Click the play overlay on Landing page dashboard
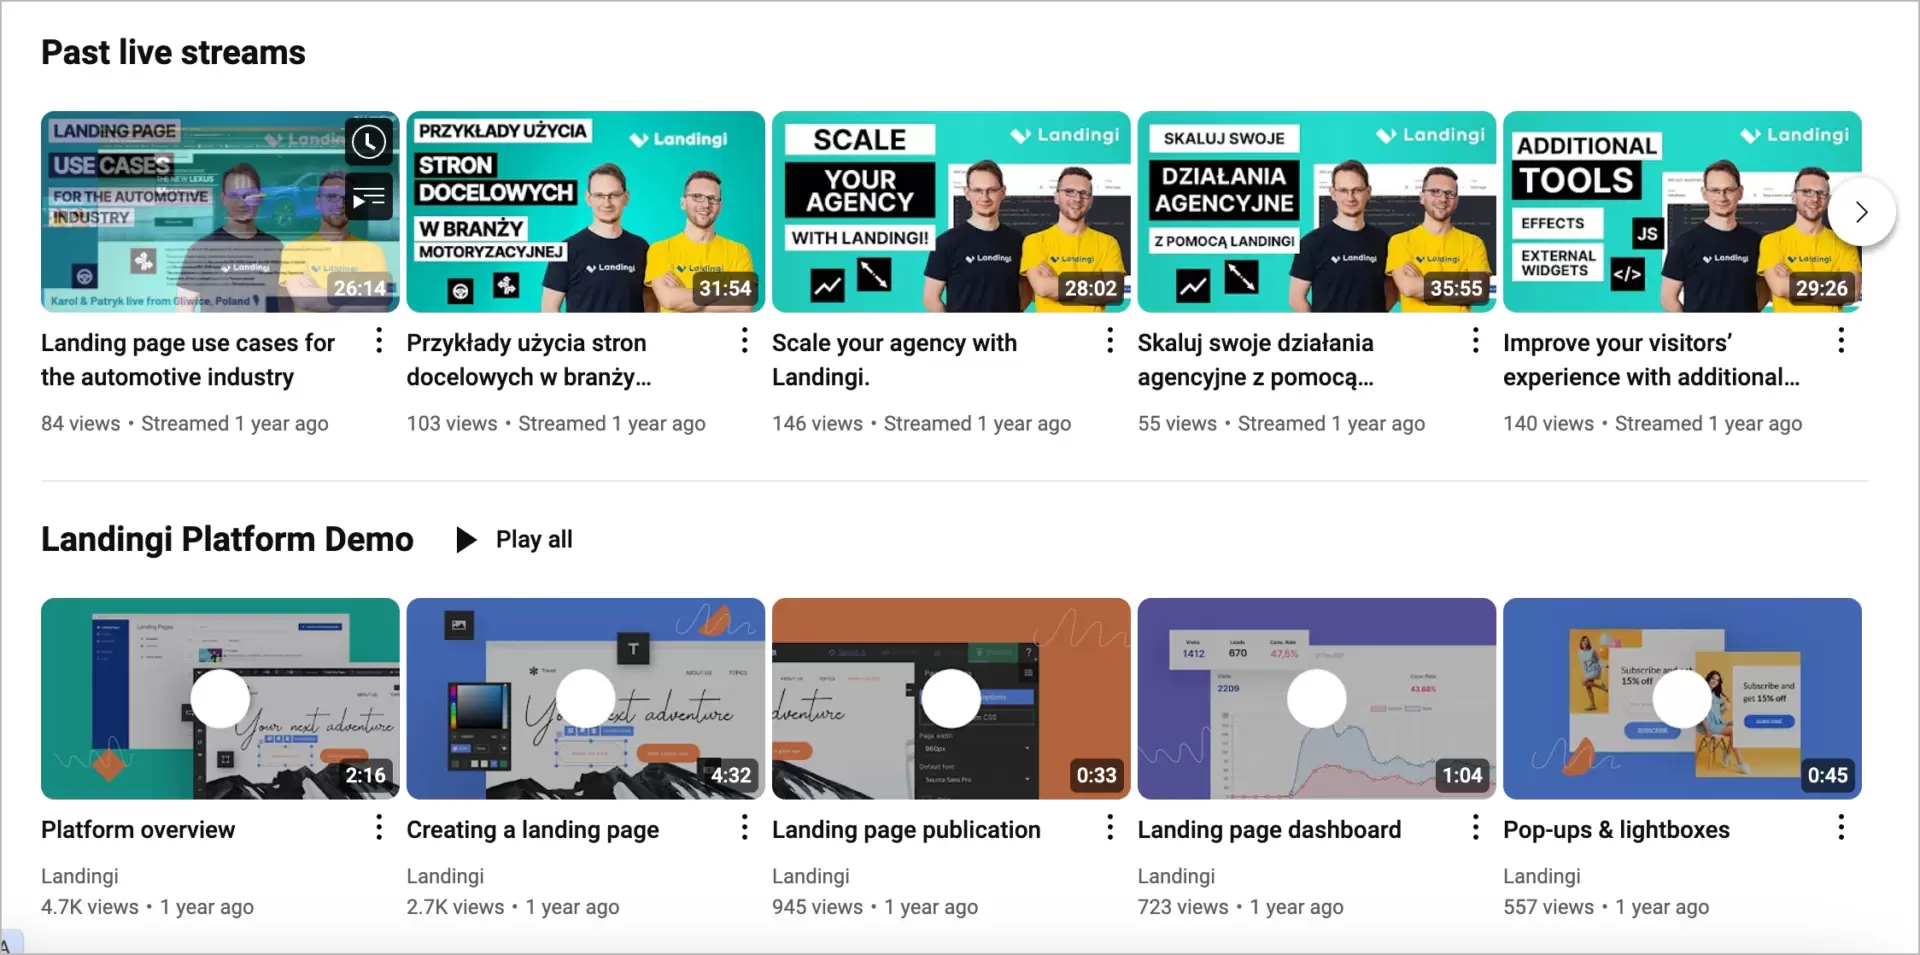Image resolution: width=1920 pixels, height=955 pixels. click(1317, 699)
